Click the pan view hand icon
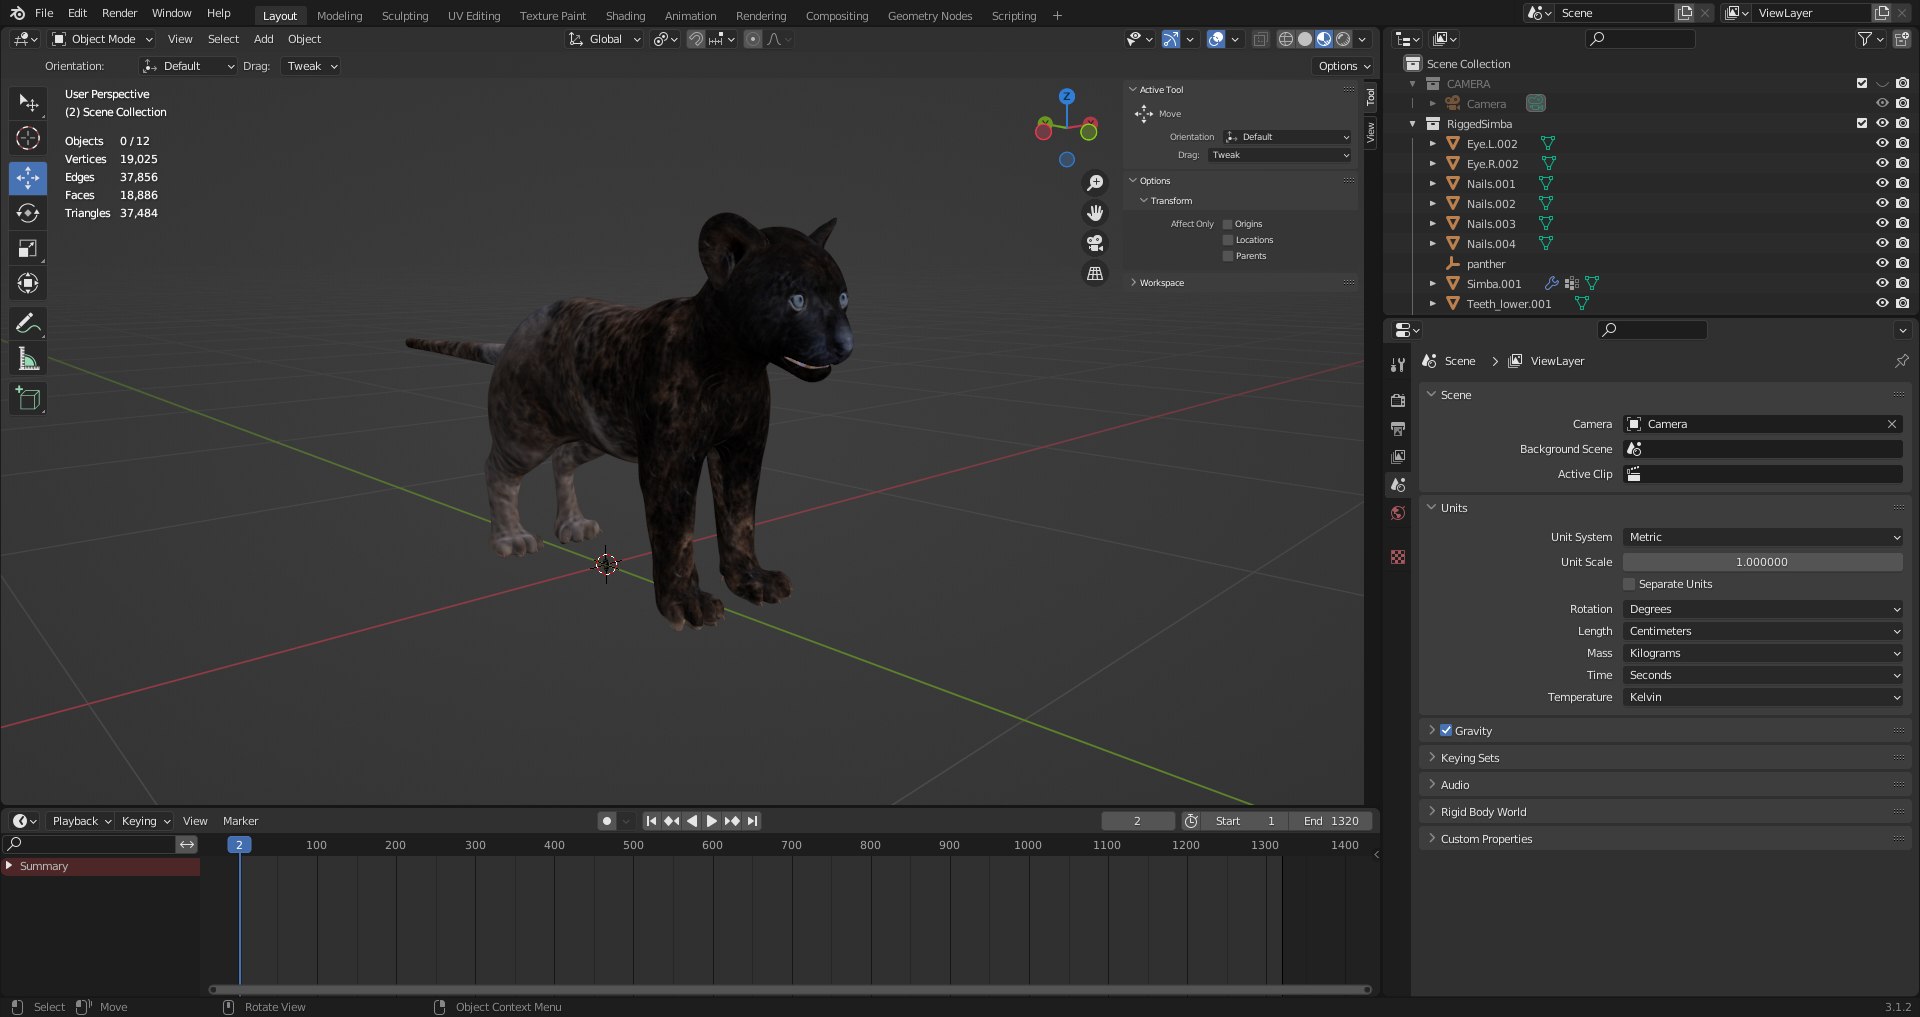Screen dimensions: 1920x1017 (x=1096, y=213)
